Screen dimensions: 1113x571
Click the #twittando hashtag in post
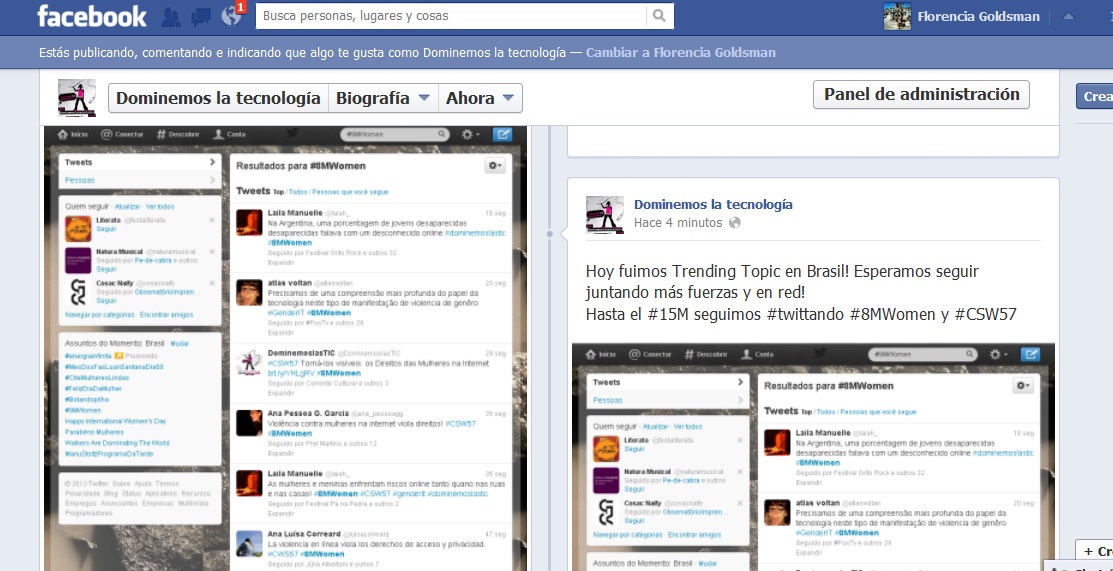(805, 315)
